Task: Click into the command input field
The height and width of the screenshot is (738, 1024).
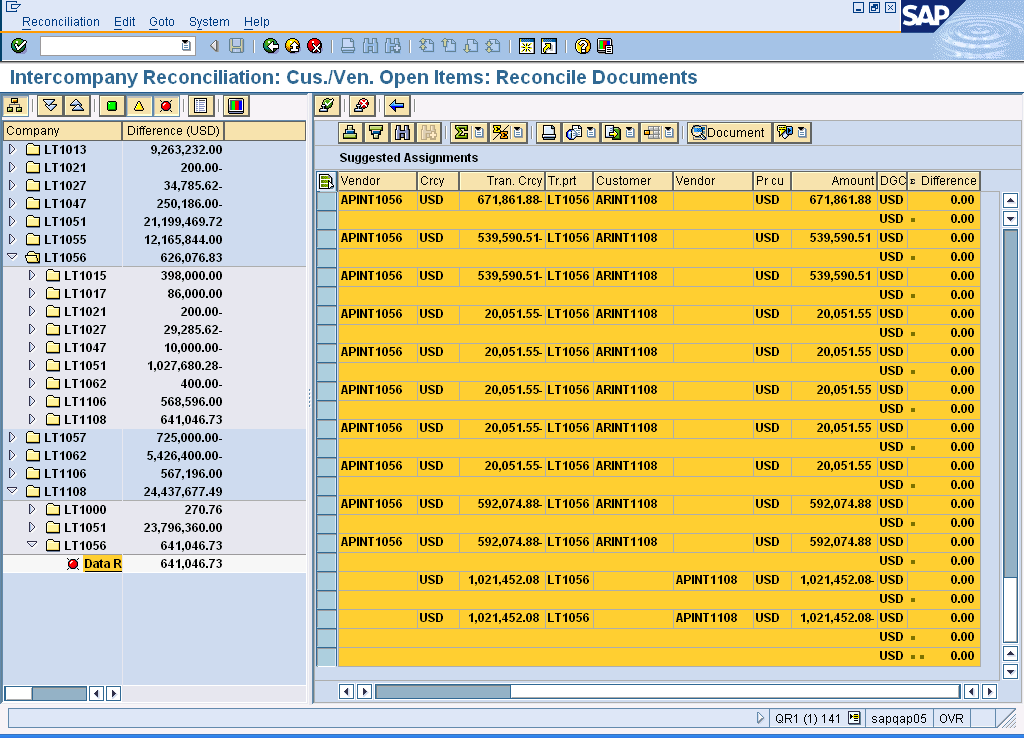Action: [111, 46]
